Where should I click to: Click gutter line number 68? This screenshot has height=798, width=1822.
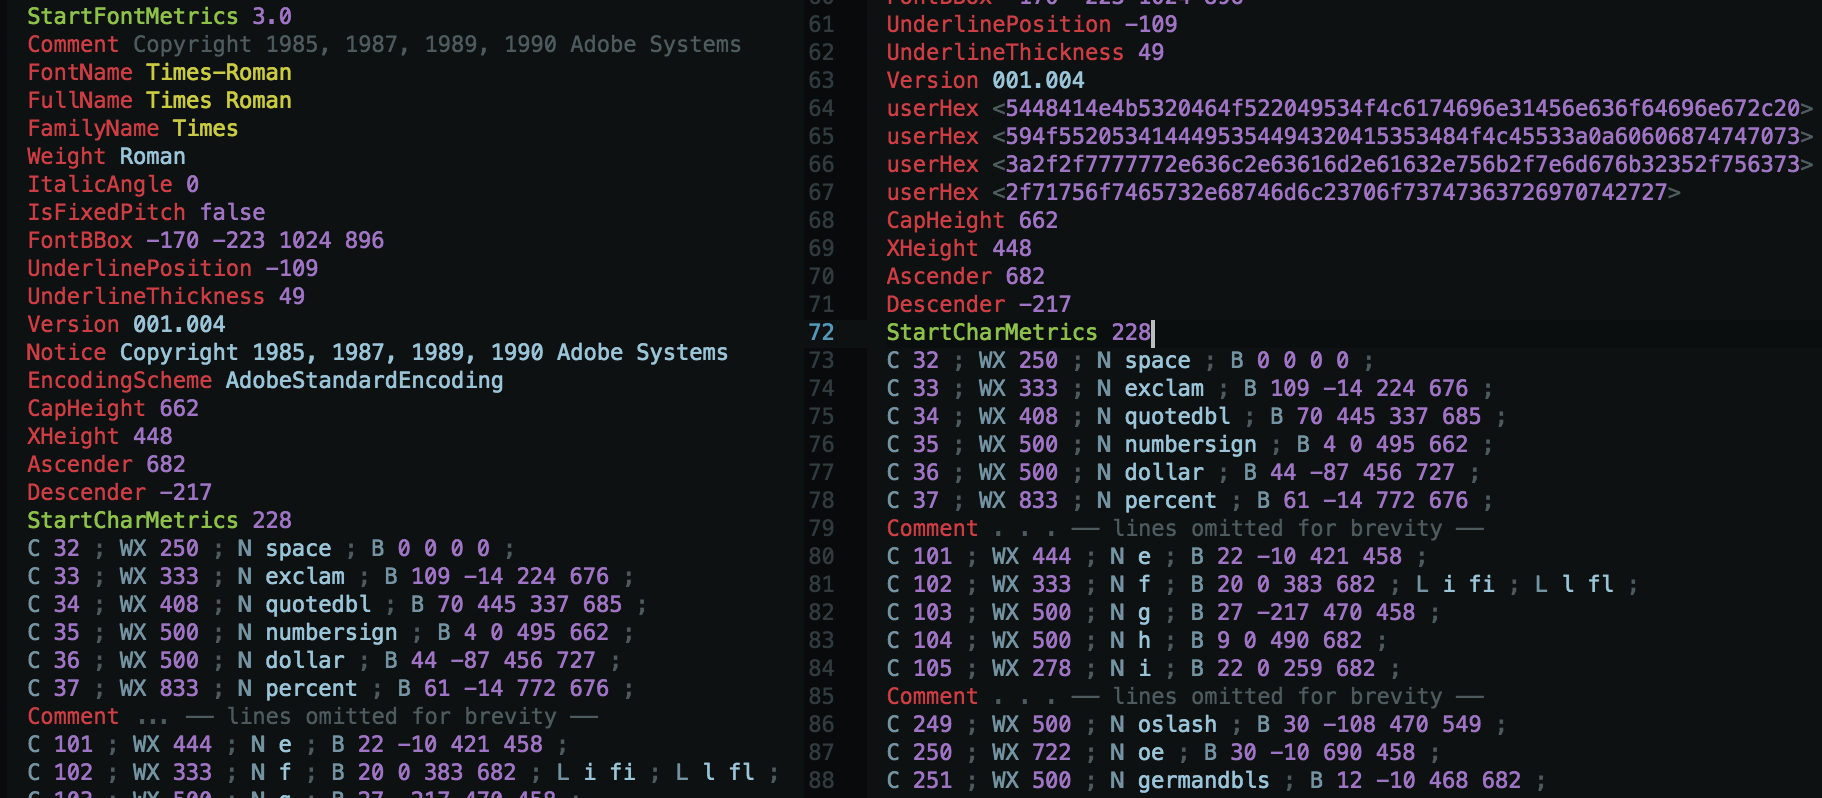click(821, 220)
